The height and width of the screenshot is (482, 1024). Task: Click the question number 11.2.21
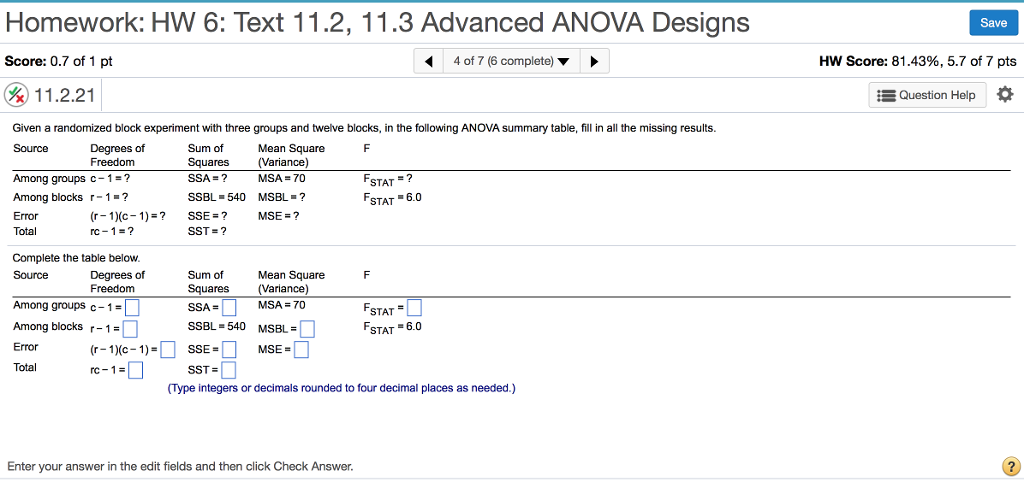coord(64,95)
